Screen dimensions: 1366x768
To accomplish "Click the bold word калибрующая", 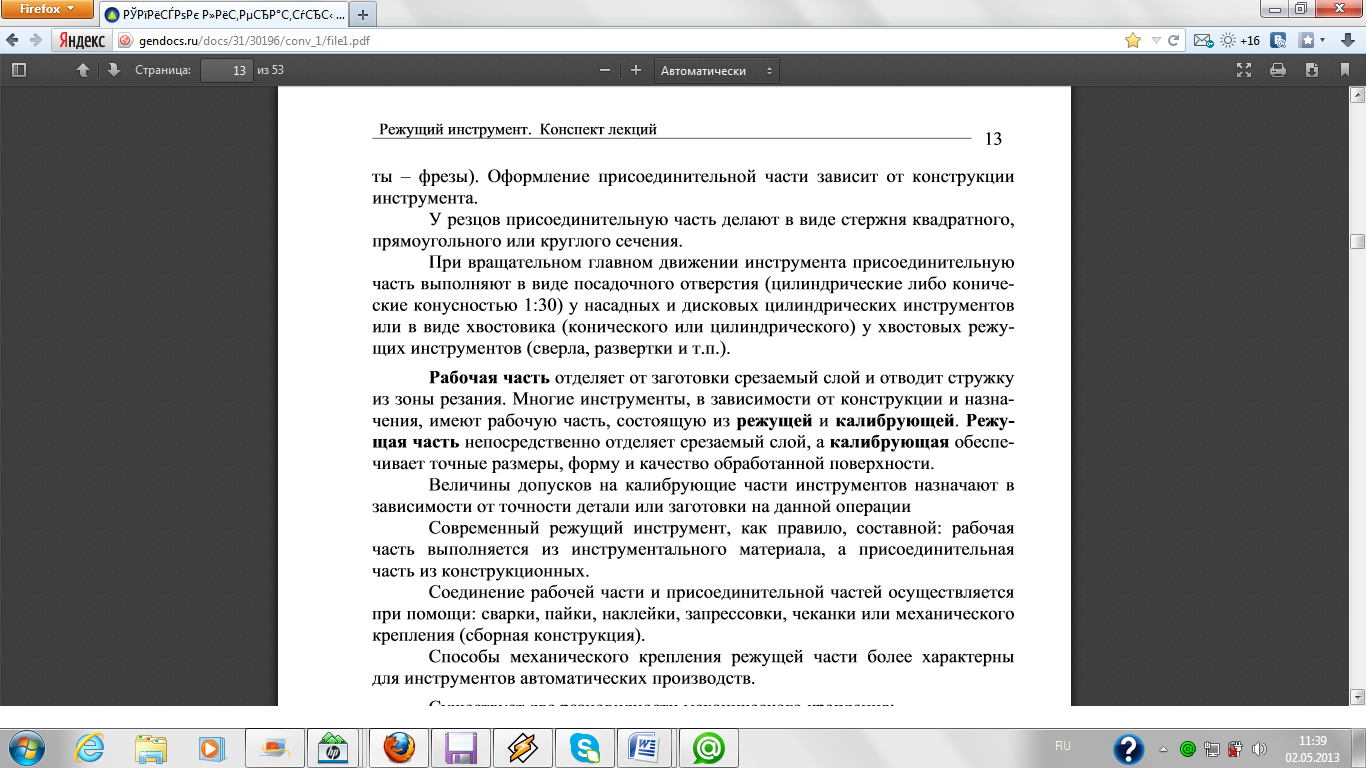I will tap(890, 442).
